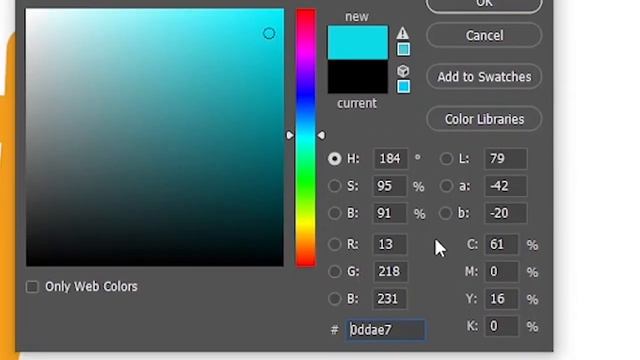Click the brightness field showing 91
Screen dimensions: 640x360
click(x=390, y=213)
